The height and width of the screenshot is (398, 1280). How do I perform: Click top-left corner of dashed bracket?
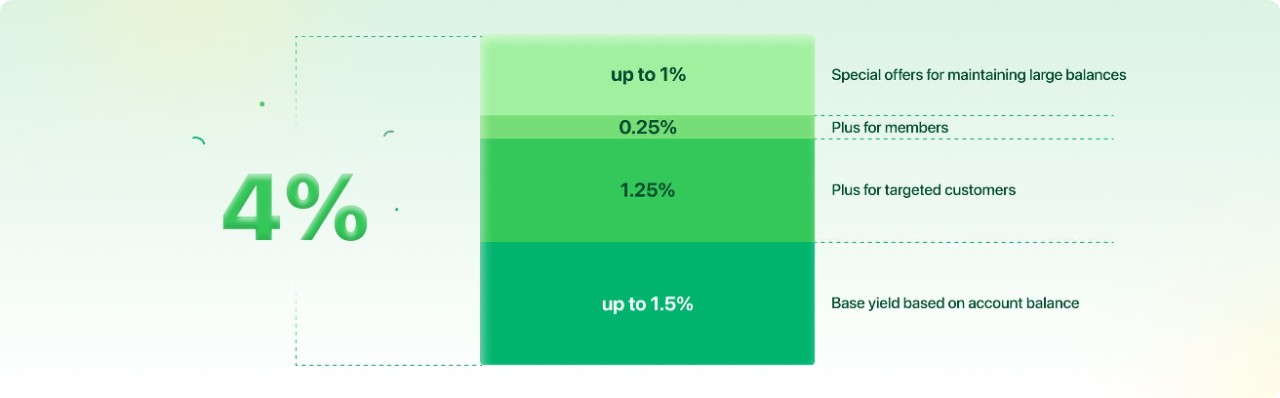(296, 37)
